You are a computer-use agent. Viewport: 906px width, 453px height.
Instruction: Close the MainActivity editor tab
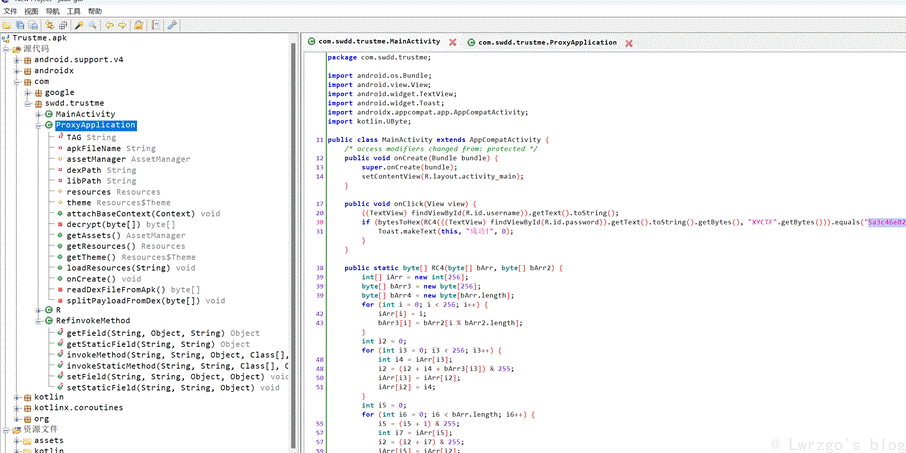click(453, 42)
